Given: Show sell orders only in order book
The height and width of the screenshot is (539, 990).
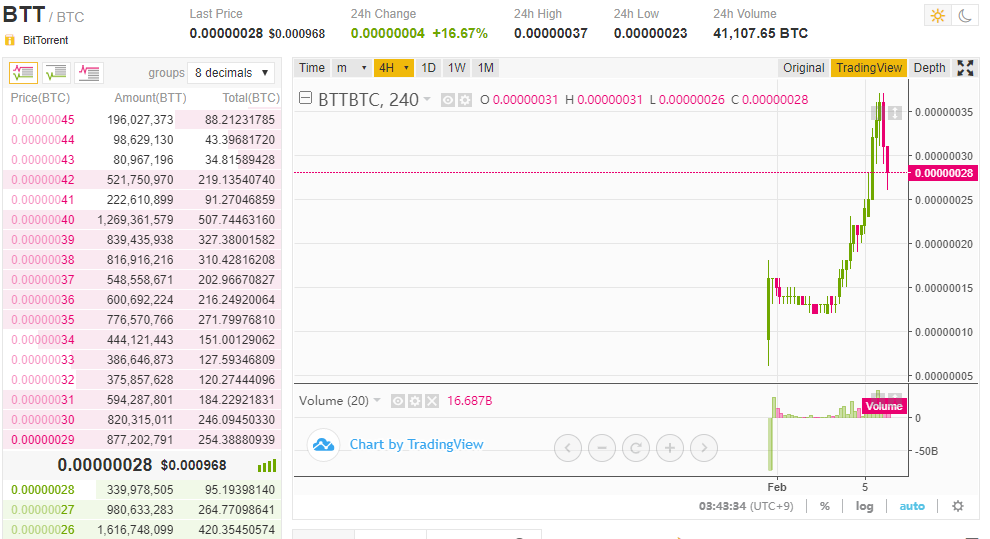Looking at the screenshot, I should tap(89, 72).
